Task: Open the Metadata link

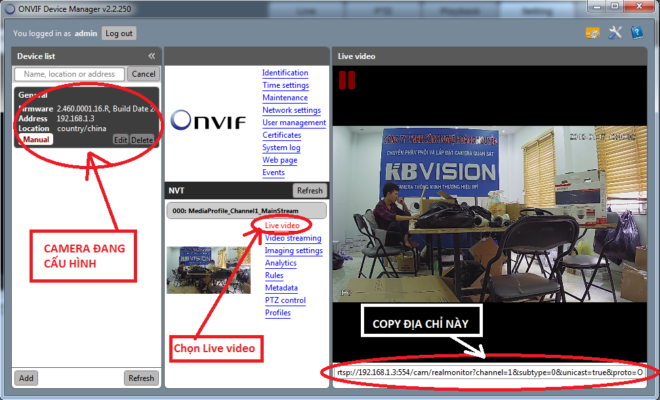Action: pyautogui.click(x=281, y=288)
